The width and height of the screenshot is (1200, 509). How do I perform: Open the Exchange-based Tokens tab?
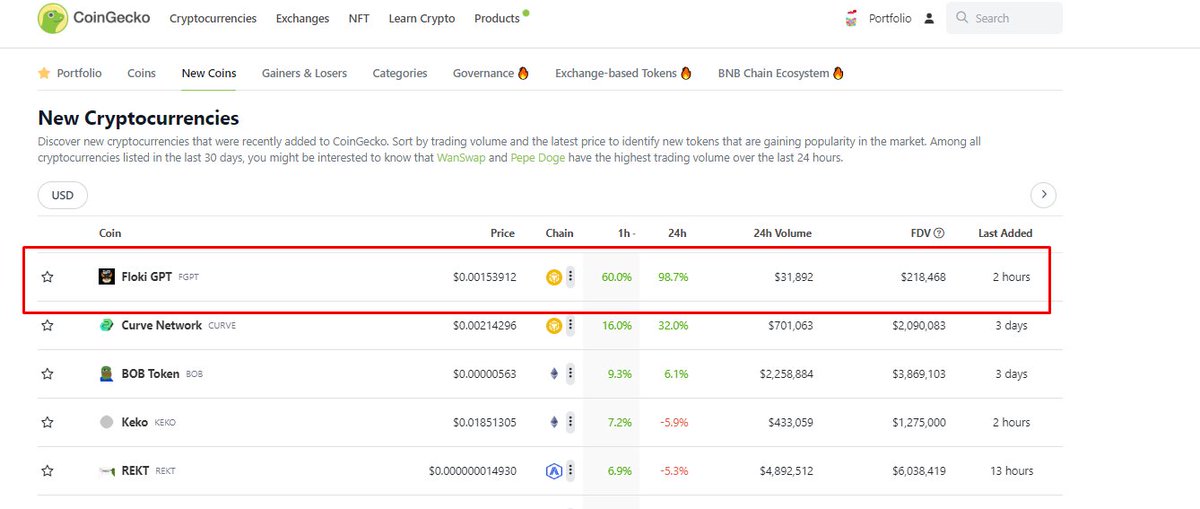pos(623,73)
